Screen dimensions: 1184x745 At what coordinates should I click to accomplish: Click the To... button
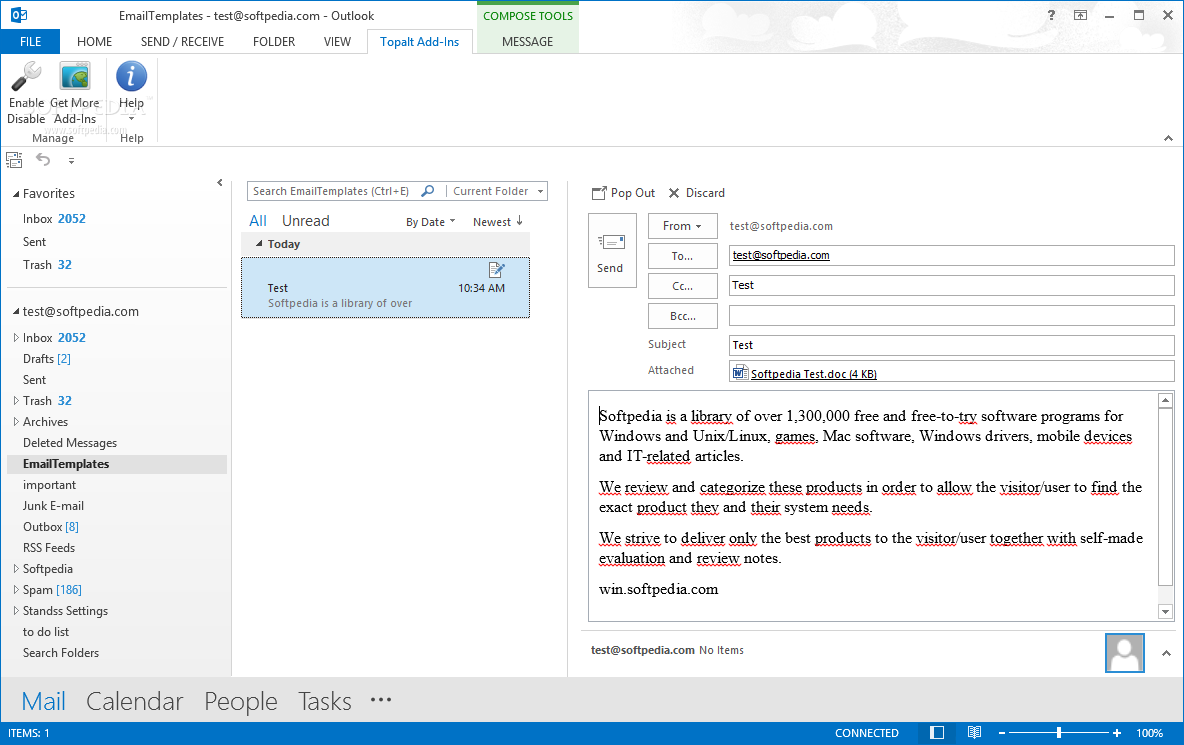[x=683, y=256]
